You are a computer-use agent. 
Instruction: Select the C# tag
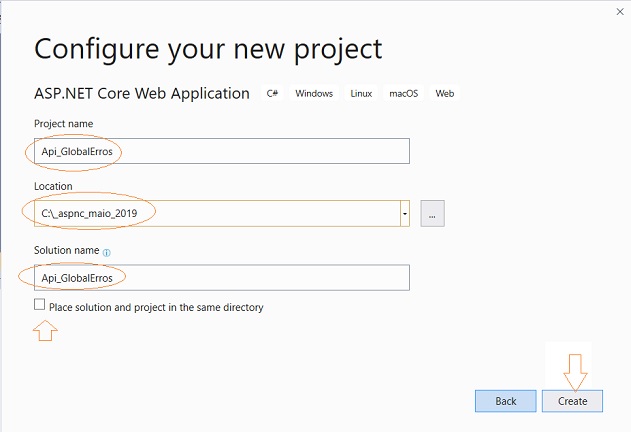click(x=272, y=93)
